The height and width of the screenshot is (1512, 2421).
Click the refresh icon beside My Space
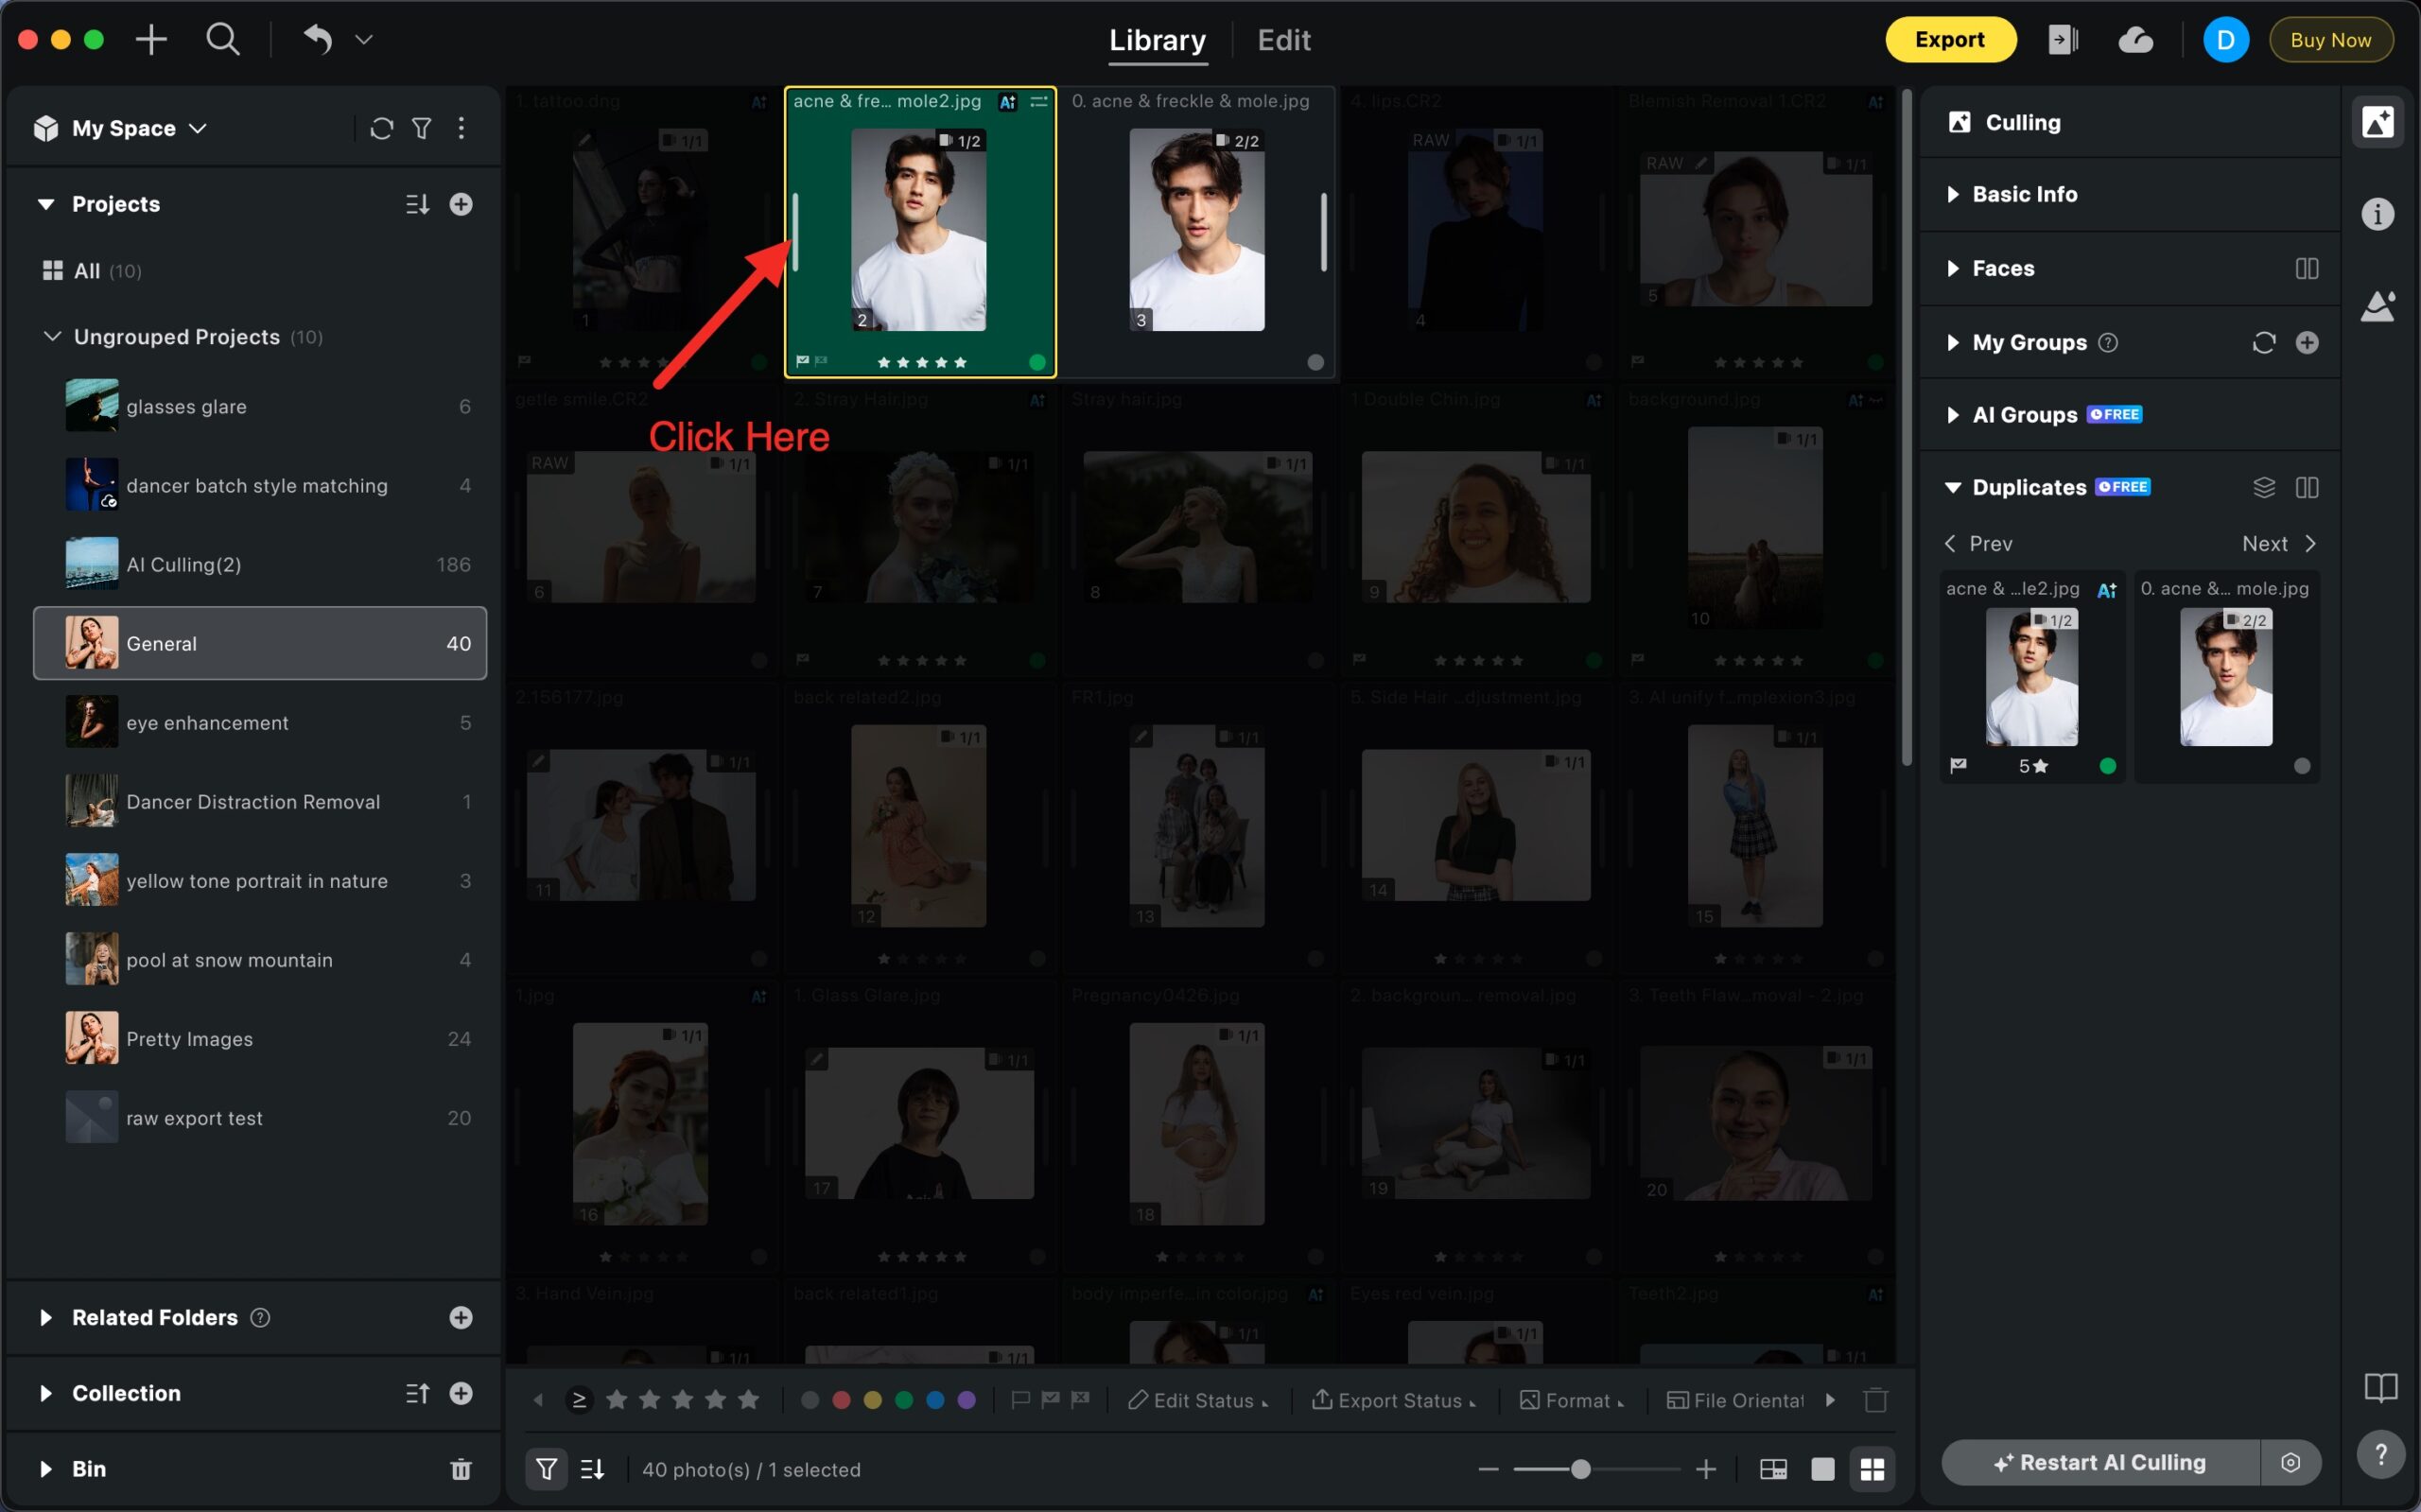(x=381, y=128)
